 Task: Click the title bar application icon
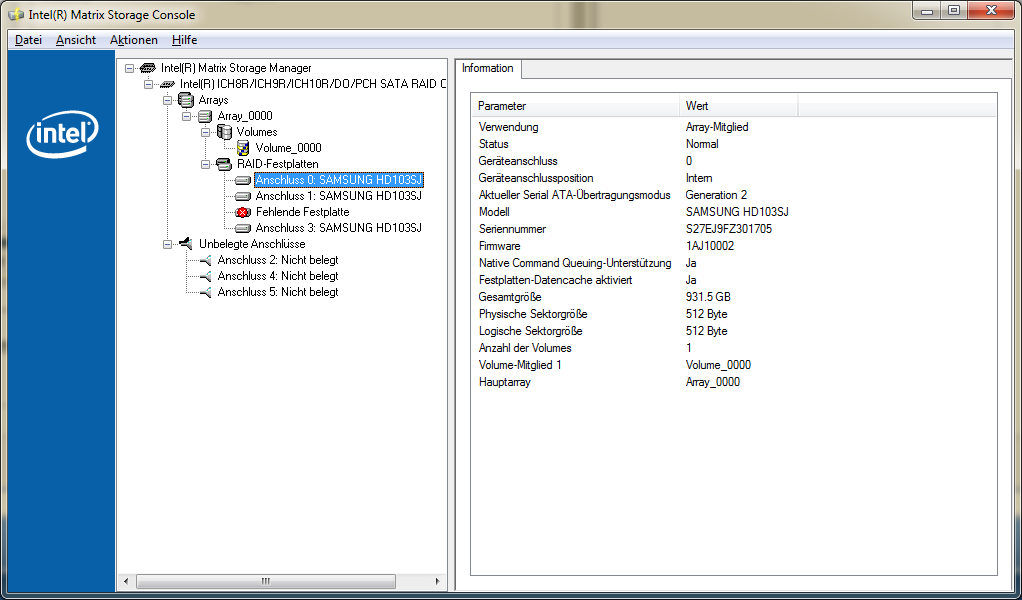coord(16,14)
